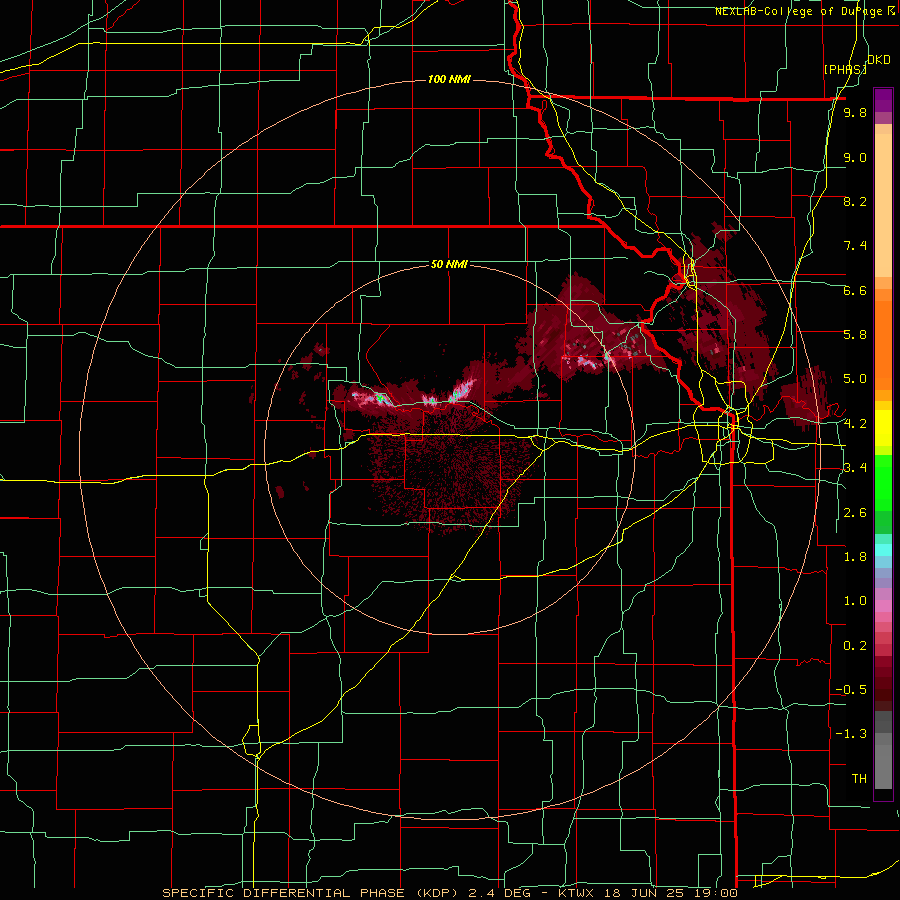Click the 8.2 value on the color scale

(855, 201)
